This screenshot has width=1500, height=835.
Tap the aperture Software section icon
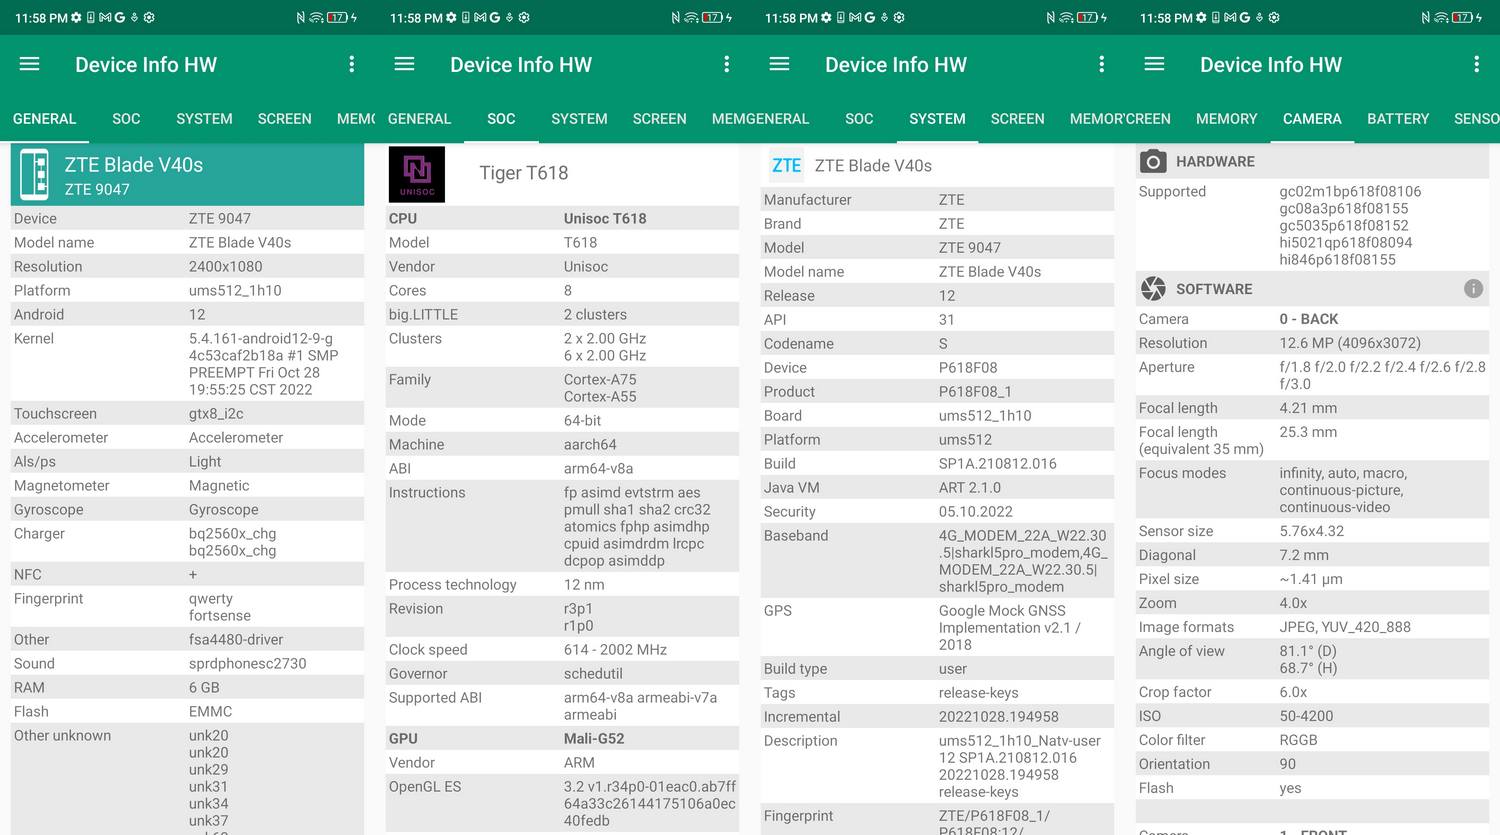coord(1153,289)
